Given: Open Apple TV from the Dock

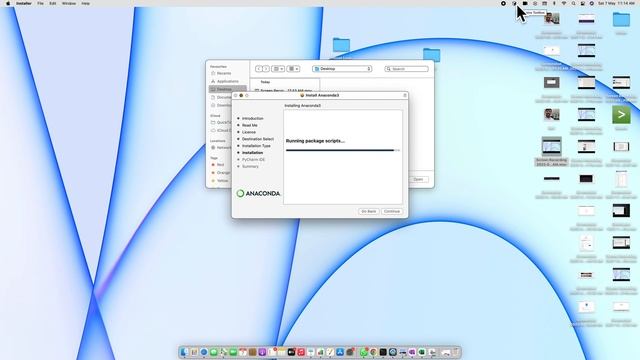Looking at the screenshot, I should click(291, 352).
